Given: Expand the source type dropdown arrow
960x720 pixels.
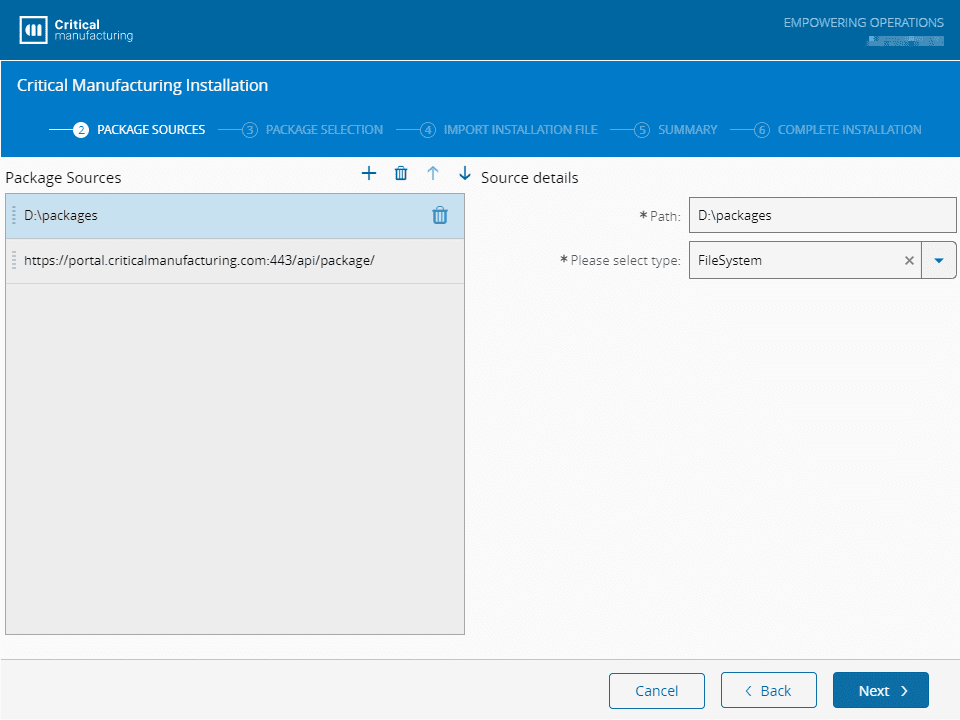Looking at the screenshot, I should click(x=938, y=260).
